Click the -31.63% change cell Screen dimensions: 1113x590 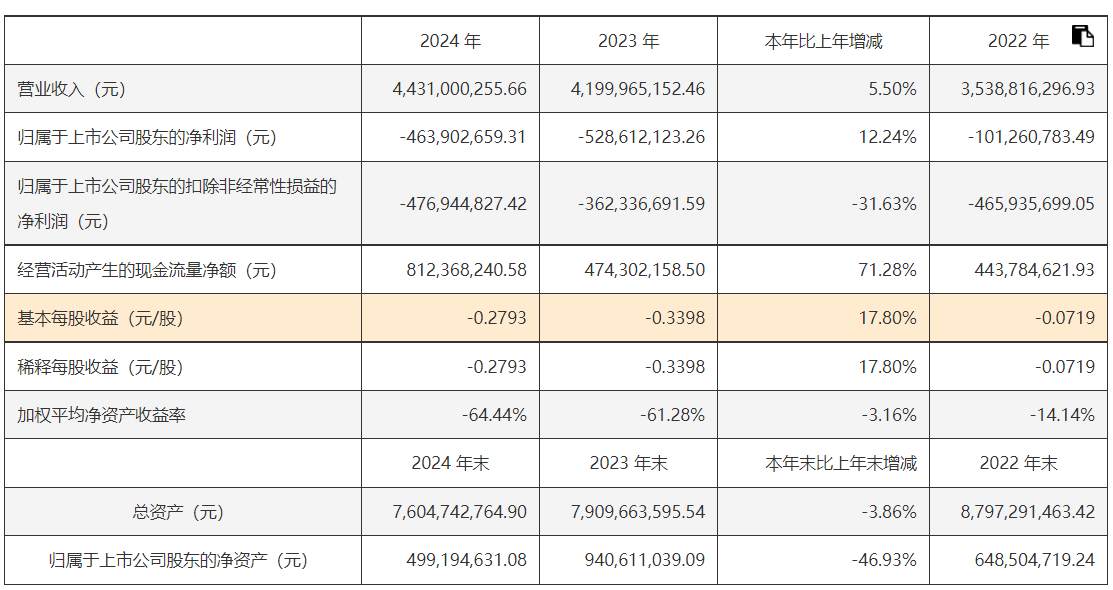tap(883, 203)
